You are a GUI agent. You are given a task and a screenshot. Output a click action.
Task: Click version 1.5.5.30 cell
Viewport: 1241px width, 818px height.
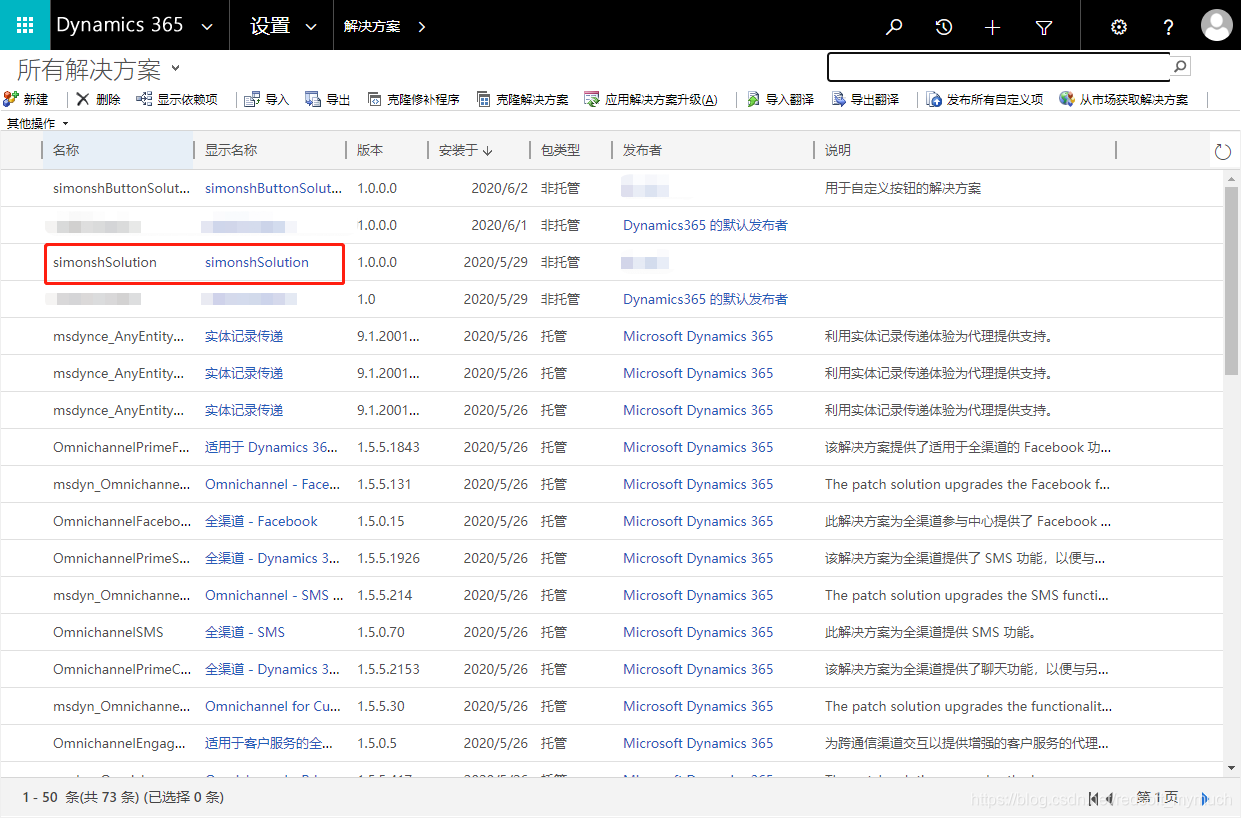pyautogui.click(x=381, y=706)
